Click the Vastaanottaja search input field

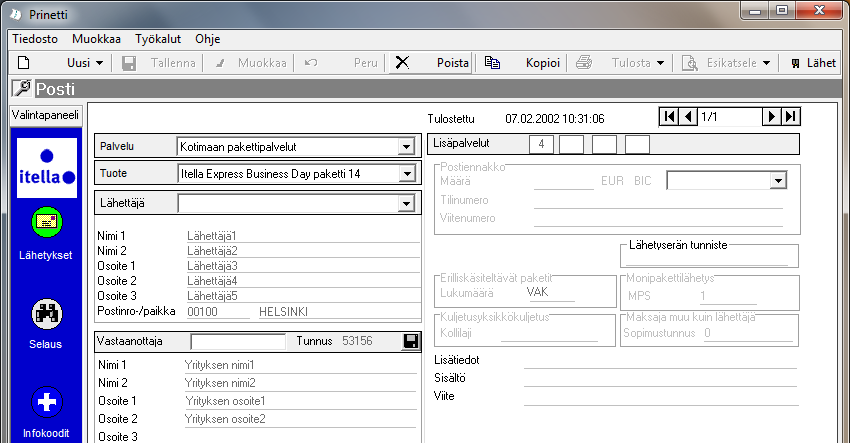point(238,342)
